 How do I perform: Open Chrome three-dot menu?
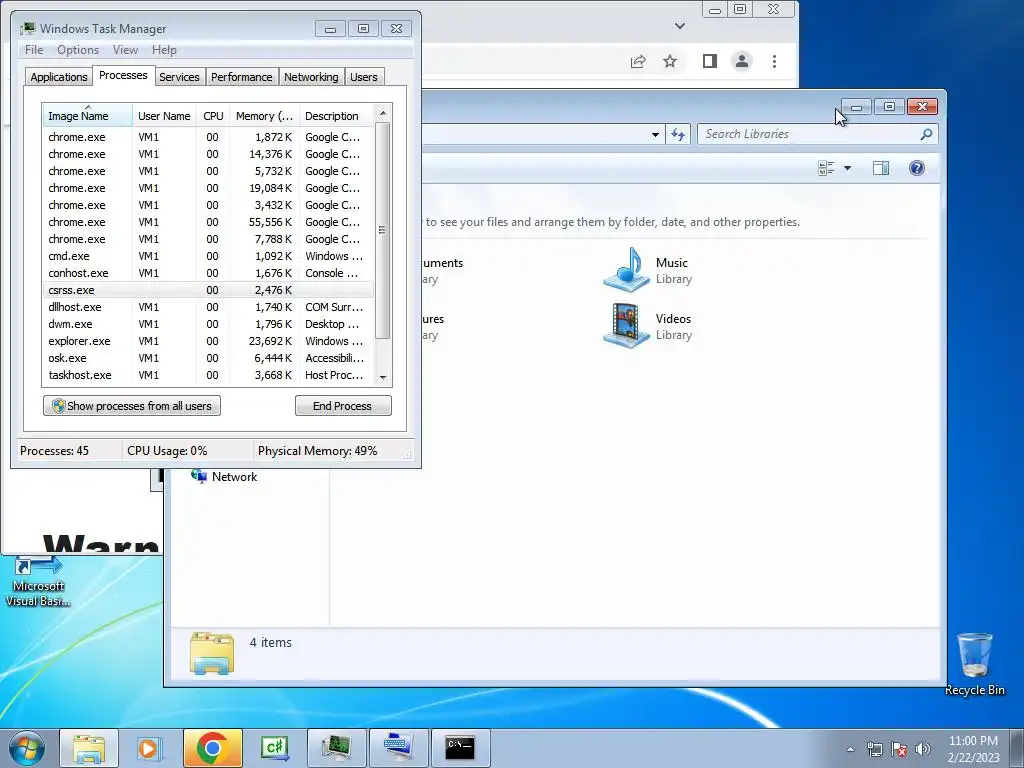[775, 61]
